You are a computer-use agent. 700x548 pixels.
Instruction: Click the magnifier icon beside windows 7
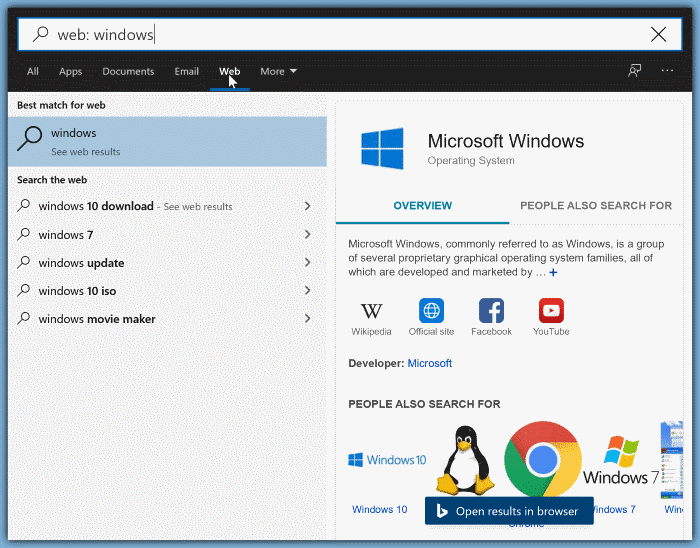coord(24,234)
